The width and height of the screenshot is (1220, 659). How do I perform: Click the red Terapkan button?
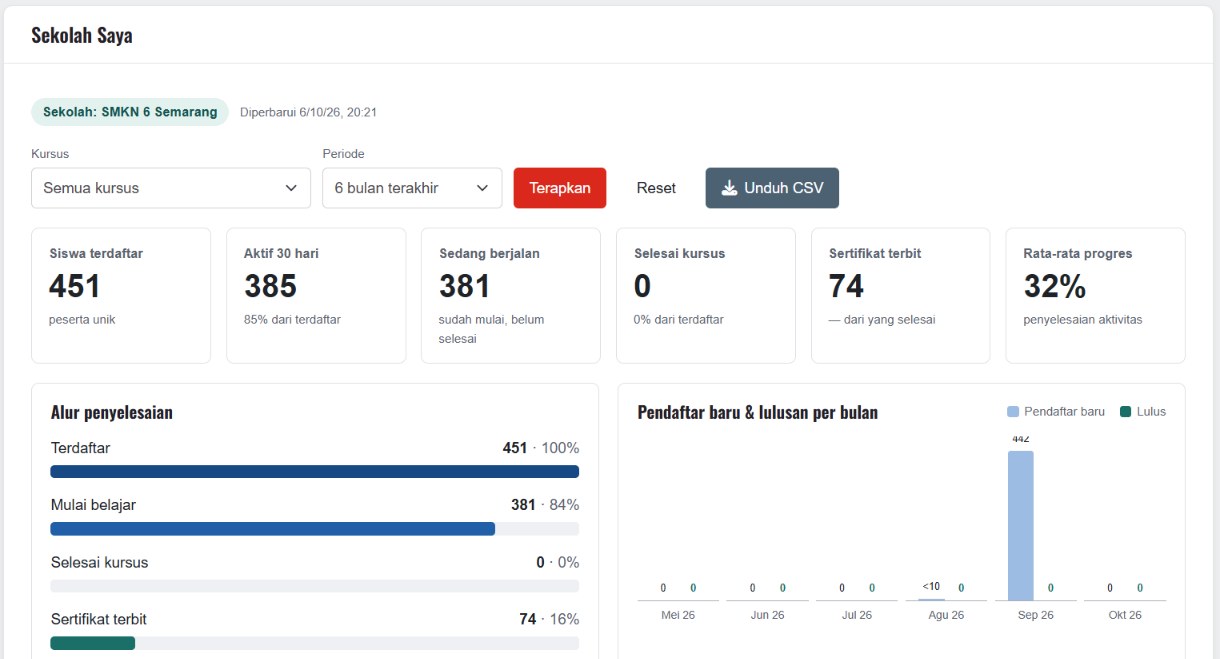pos(560,188)
